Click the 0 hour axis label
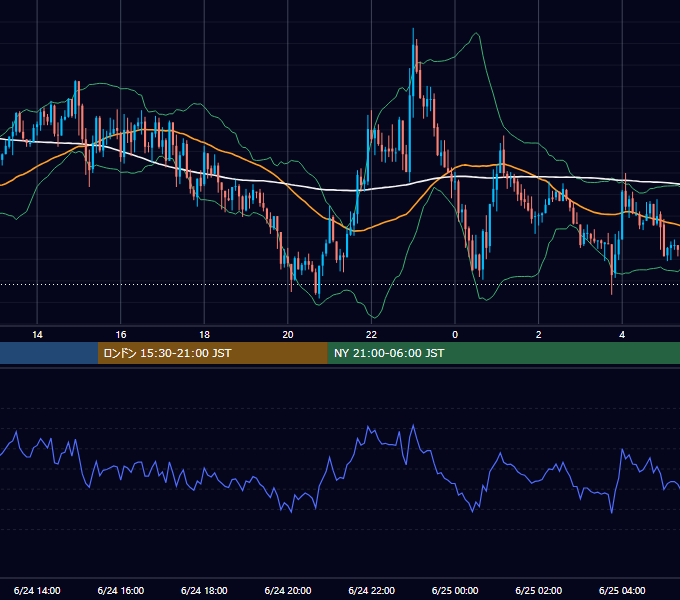Image resolution: width=680 pixels, height=600 pixels. (x=455, y=335)
